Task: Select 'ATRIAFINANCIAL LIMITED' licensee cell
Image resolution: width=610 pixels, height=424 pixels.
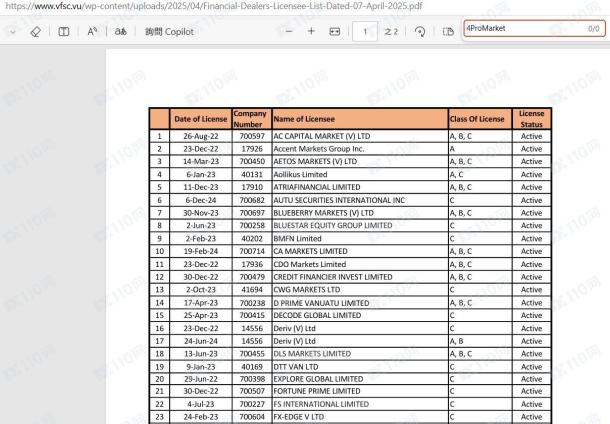Action: point(360,187)
